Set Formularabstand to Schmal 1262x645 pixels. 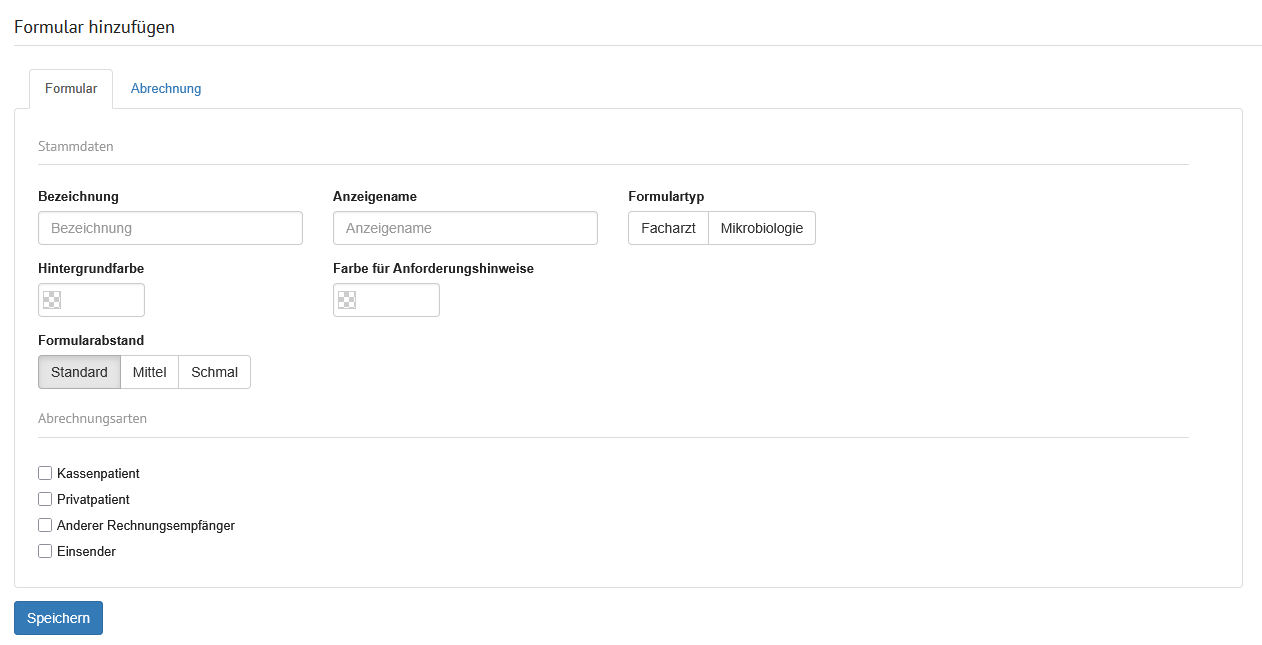pos(214,372)
